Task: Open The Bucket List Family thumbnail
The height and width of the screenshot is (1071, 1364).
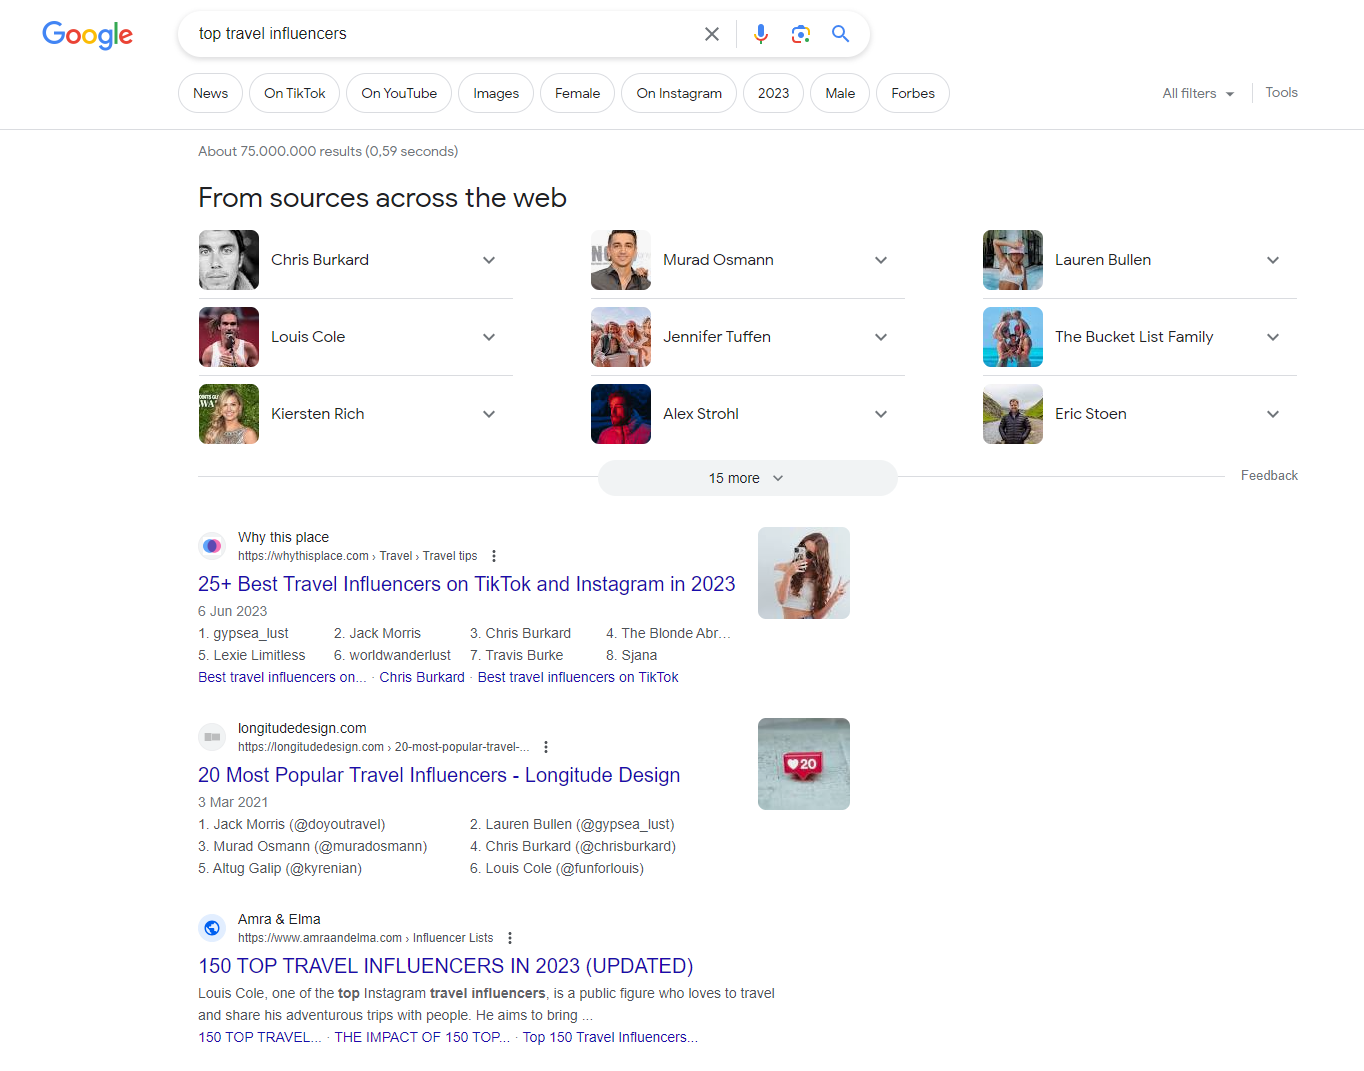Action: click(x=1013, y=337)
